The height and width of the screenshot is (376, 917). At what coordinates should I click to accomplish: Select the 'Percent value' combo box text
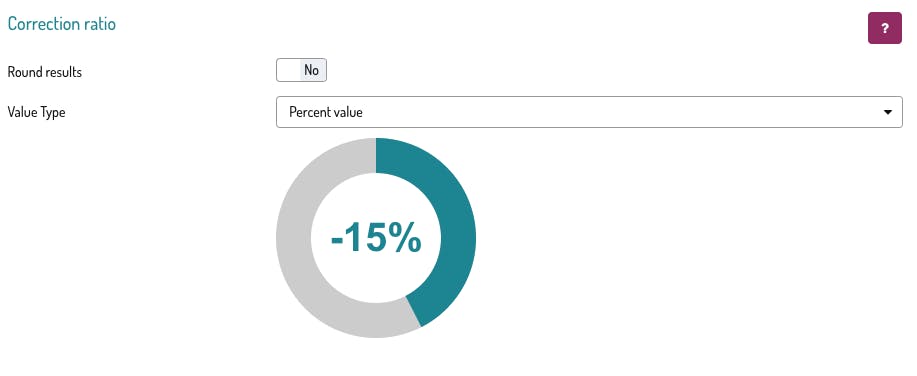(x=326, y=112)
